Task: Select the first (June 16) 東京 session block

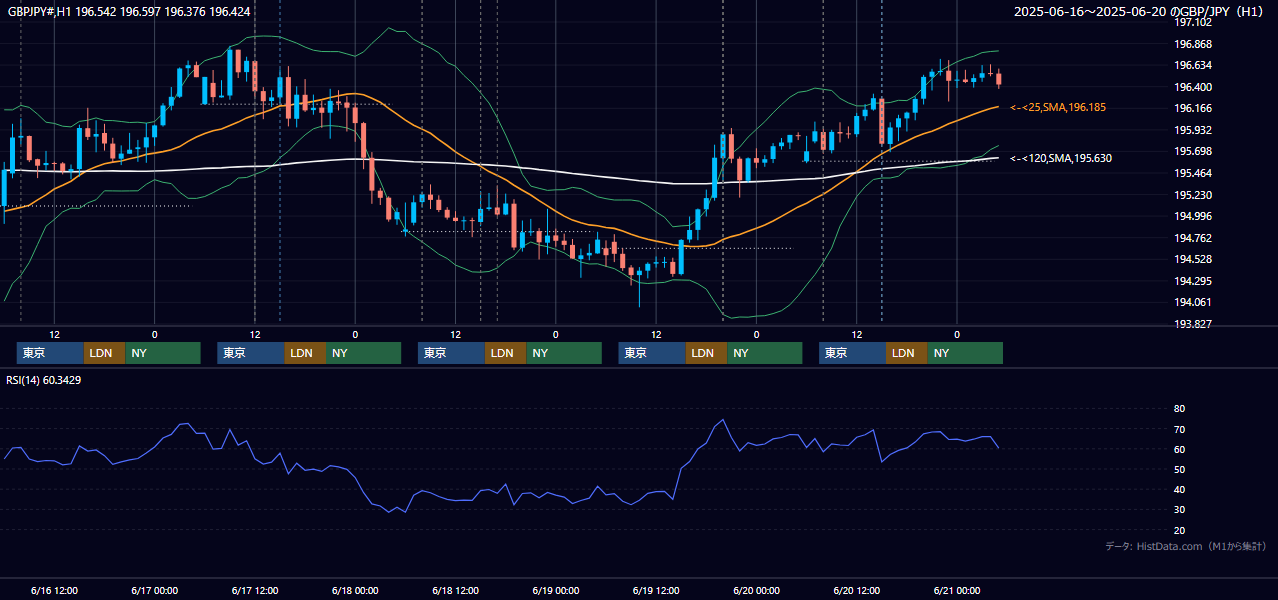Action: (x=50, y=353)
